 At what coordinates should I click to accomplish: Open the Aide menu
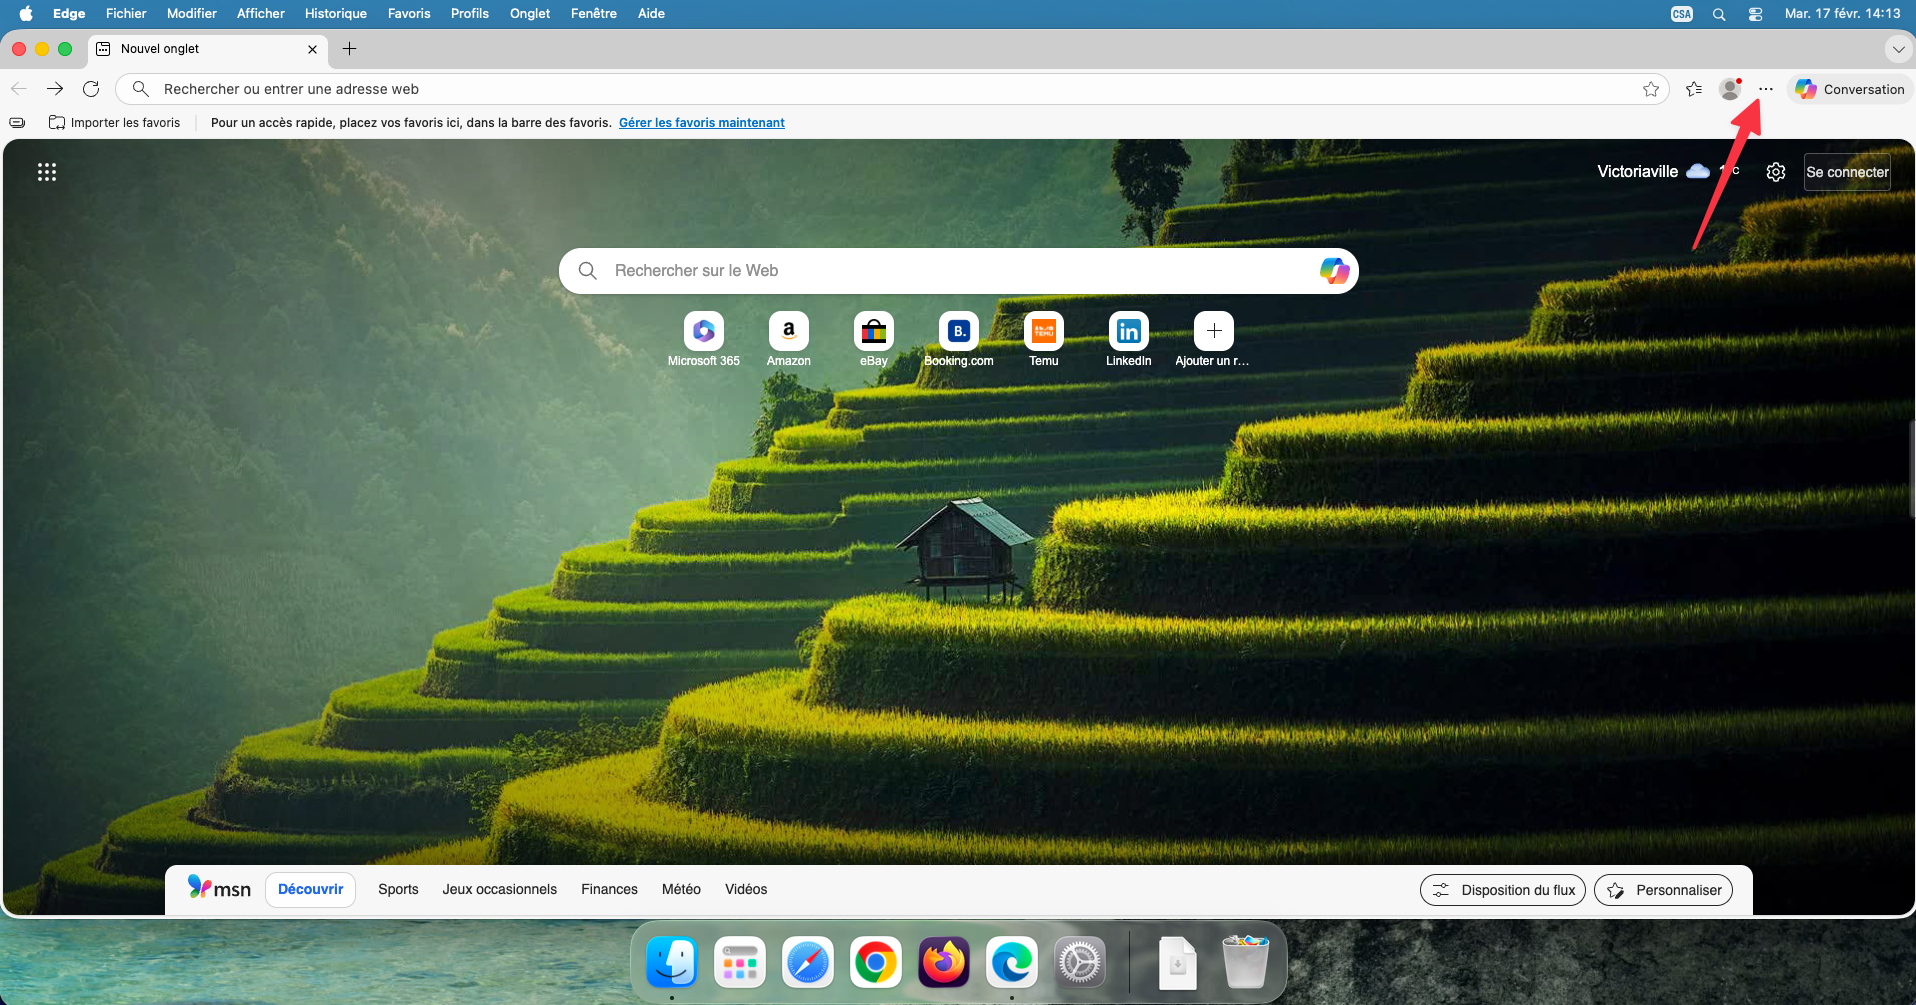pyautogui.click(x=651, y=13)
